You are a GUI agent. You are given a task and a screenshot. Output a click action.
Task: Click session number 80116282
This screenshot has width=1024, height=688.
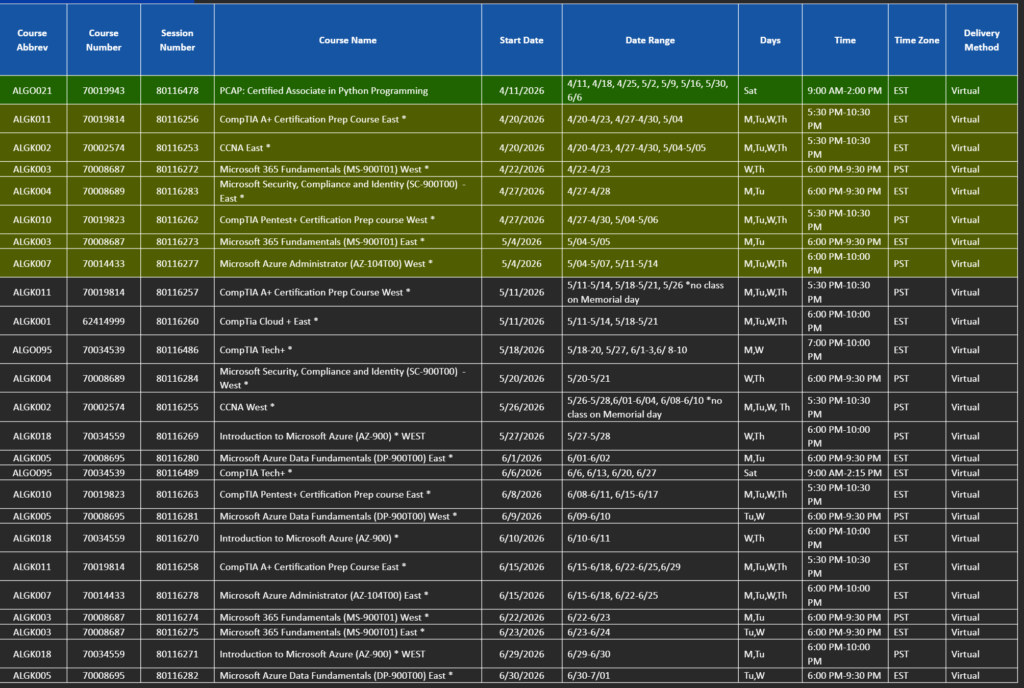pos(177,676)
